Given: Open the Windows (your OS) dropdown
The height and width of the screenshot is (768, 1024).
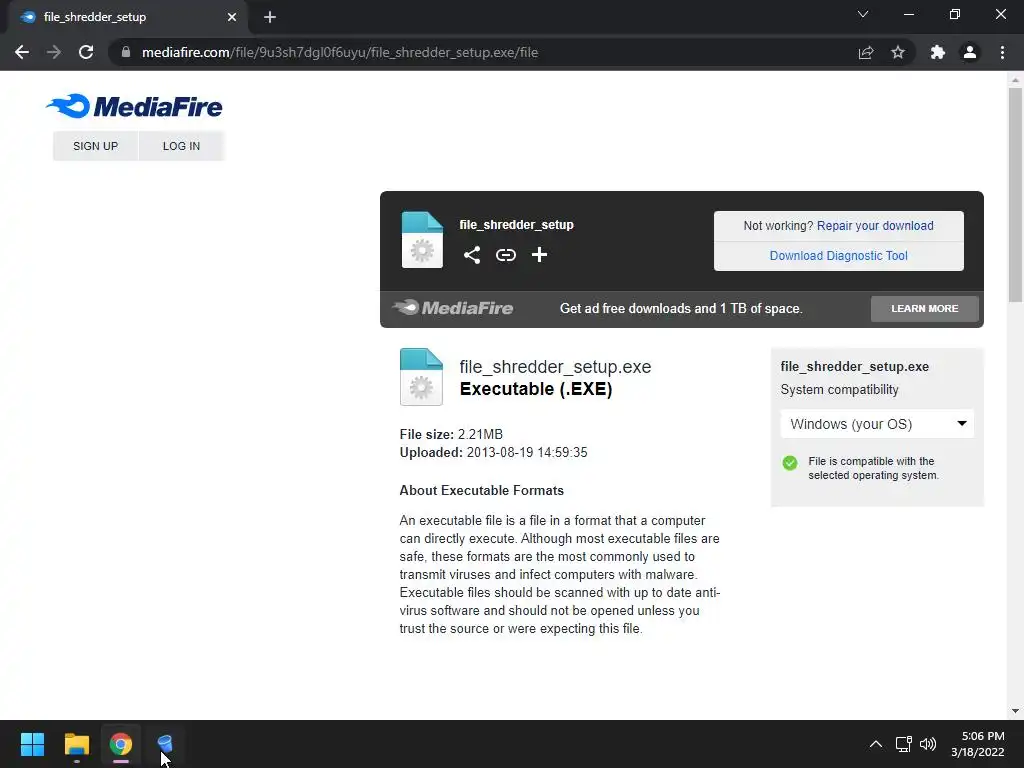Looking at the screenshot, I should pyautogui.click(x=877, y=424).
